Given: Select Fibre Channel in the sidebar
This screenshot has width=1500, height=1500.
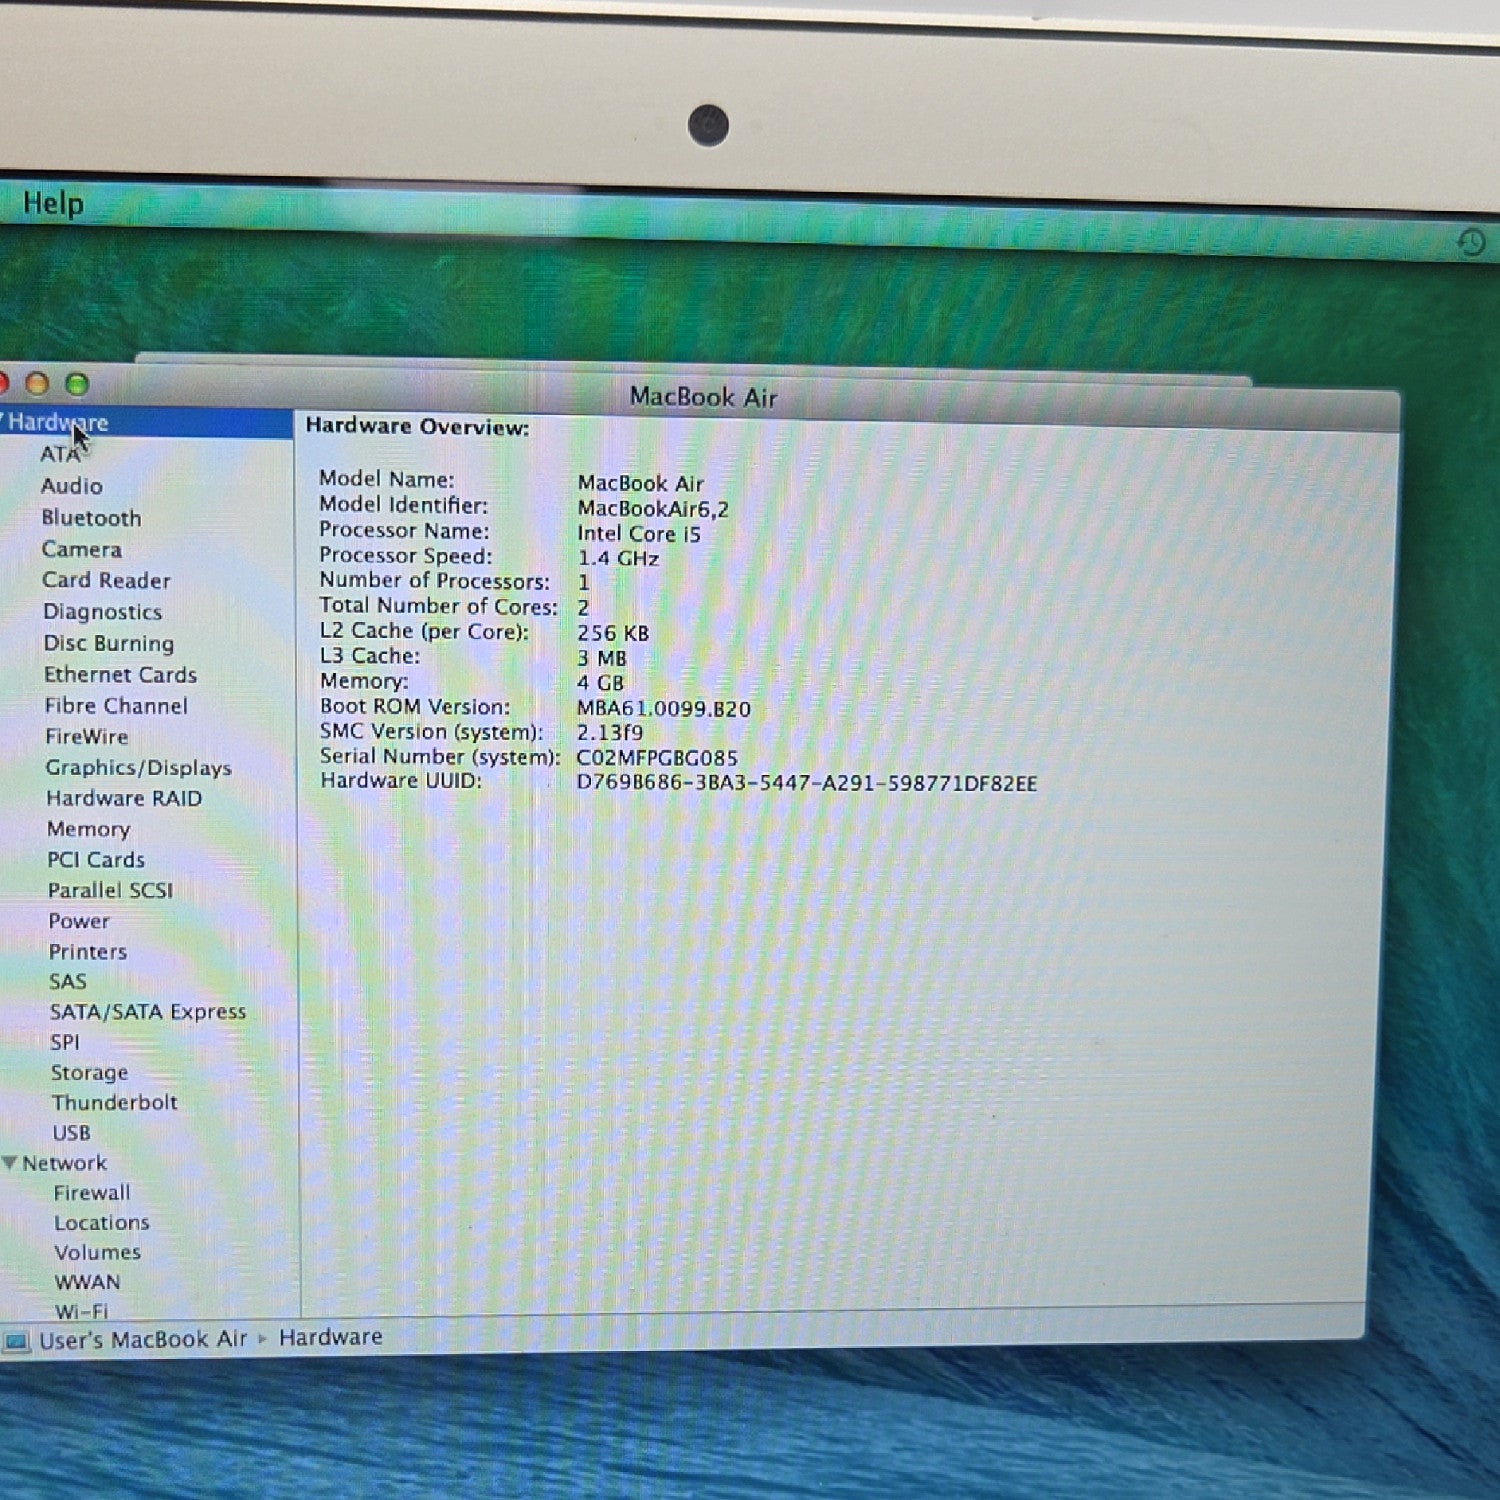Looking at the screenshot, I should [116, 706].
